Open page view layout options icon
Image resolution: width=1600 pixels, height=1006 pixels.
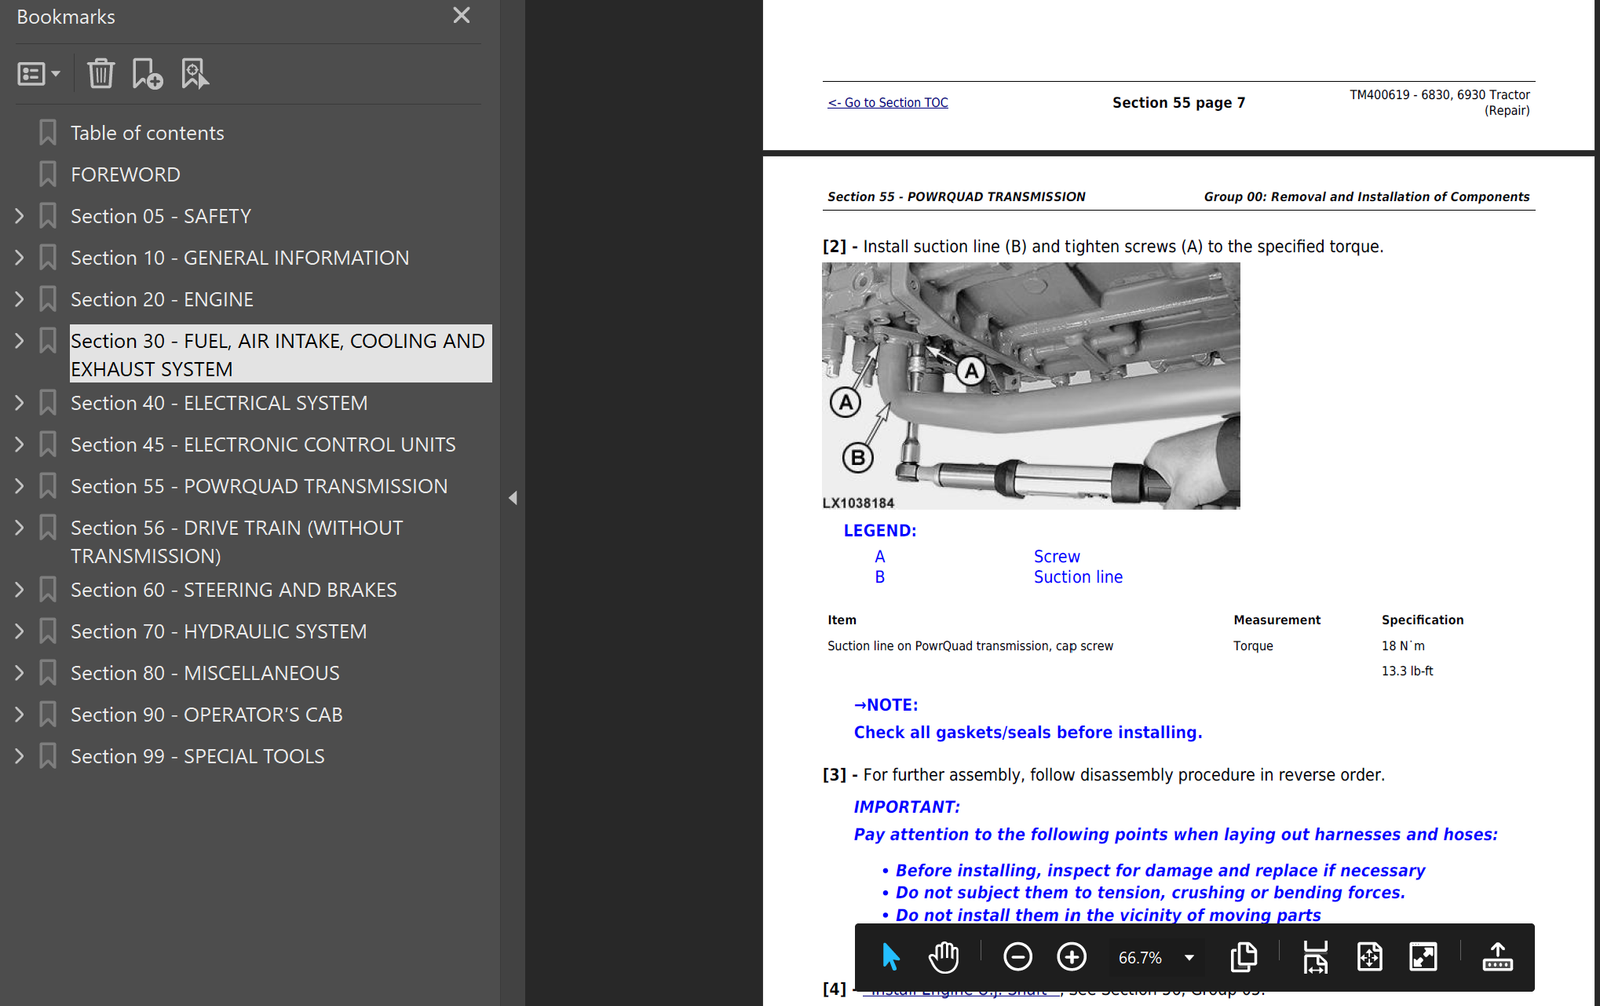(x=1244, y=958)
